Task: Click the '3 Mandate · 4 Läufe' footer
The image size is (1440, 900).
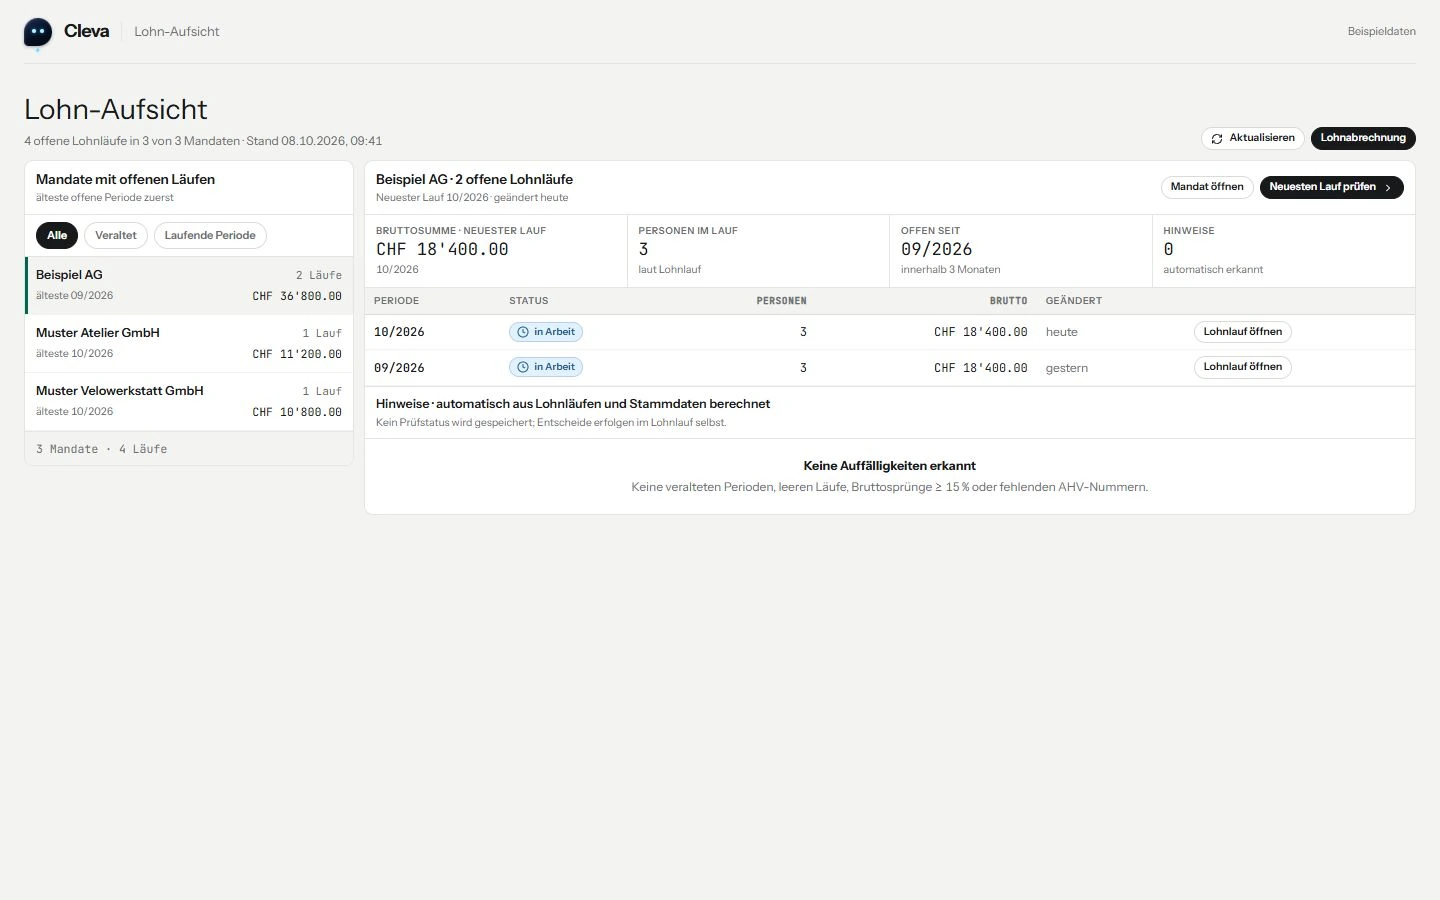Action: pyautogui.click(x=102, y=449)
